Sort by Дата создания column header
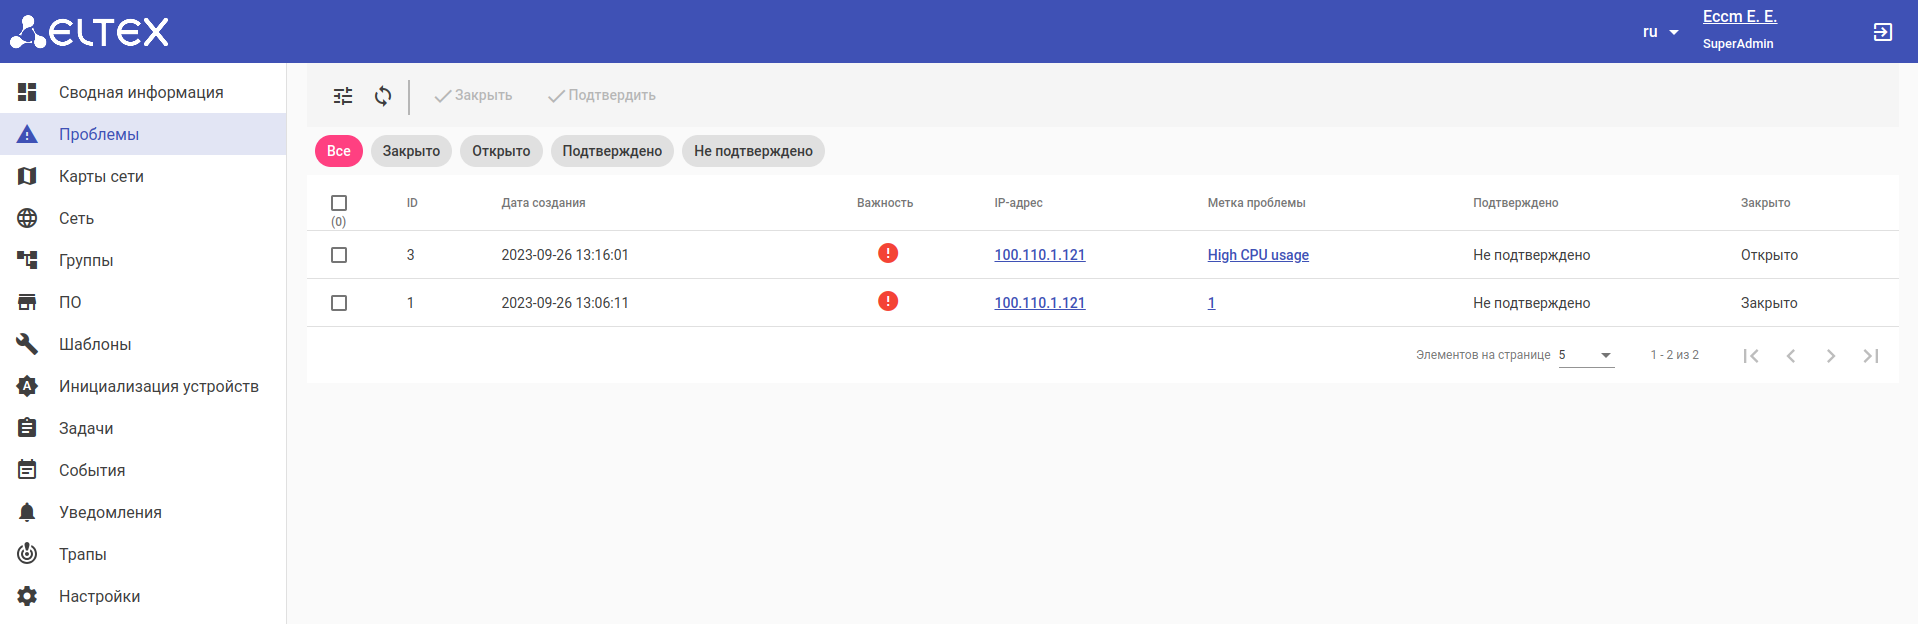The width and height of the screenshot is (1918, 624). coord(543,203)
